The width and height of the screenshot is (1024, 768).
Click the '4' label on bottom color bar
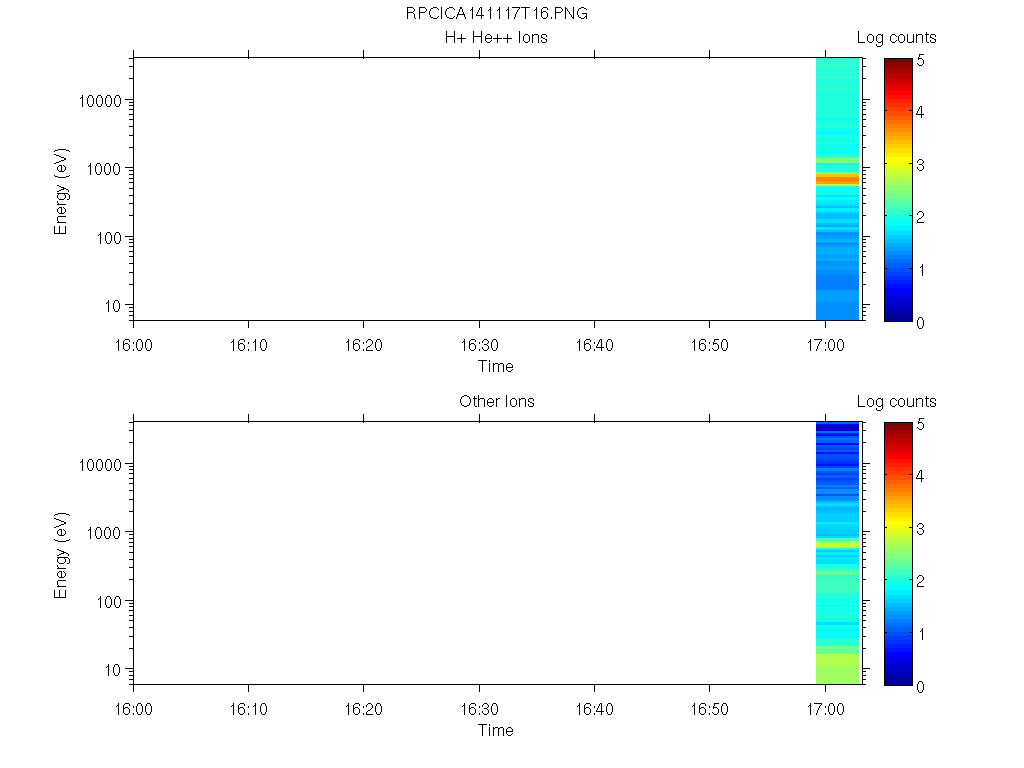pyautogui.click(x=920, y=477)
